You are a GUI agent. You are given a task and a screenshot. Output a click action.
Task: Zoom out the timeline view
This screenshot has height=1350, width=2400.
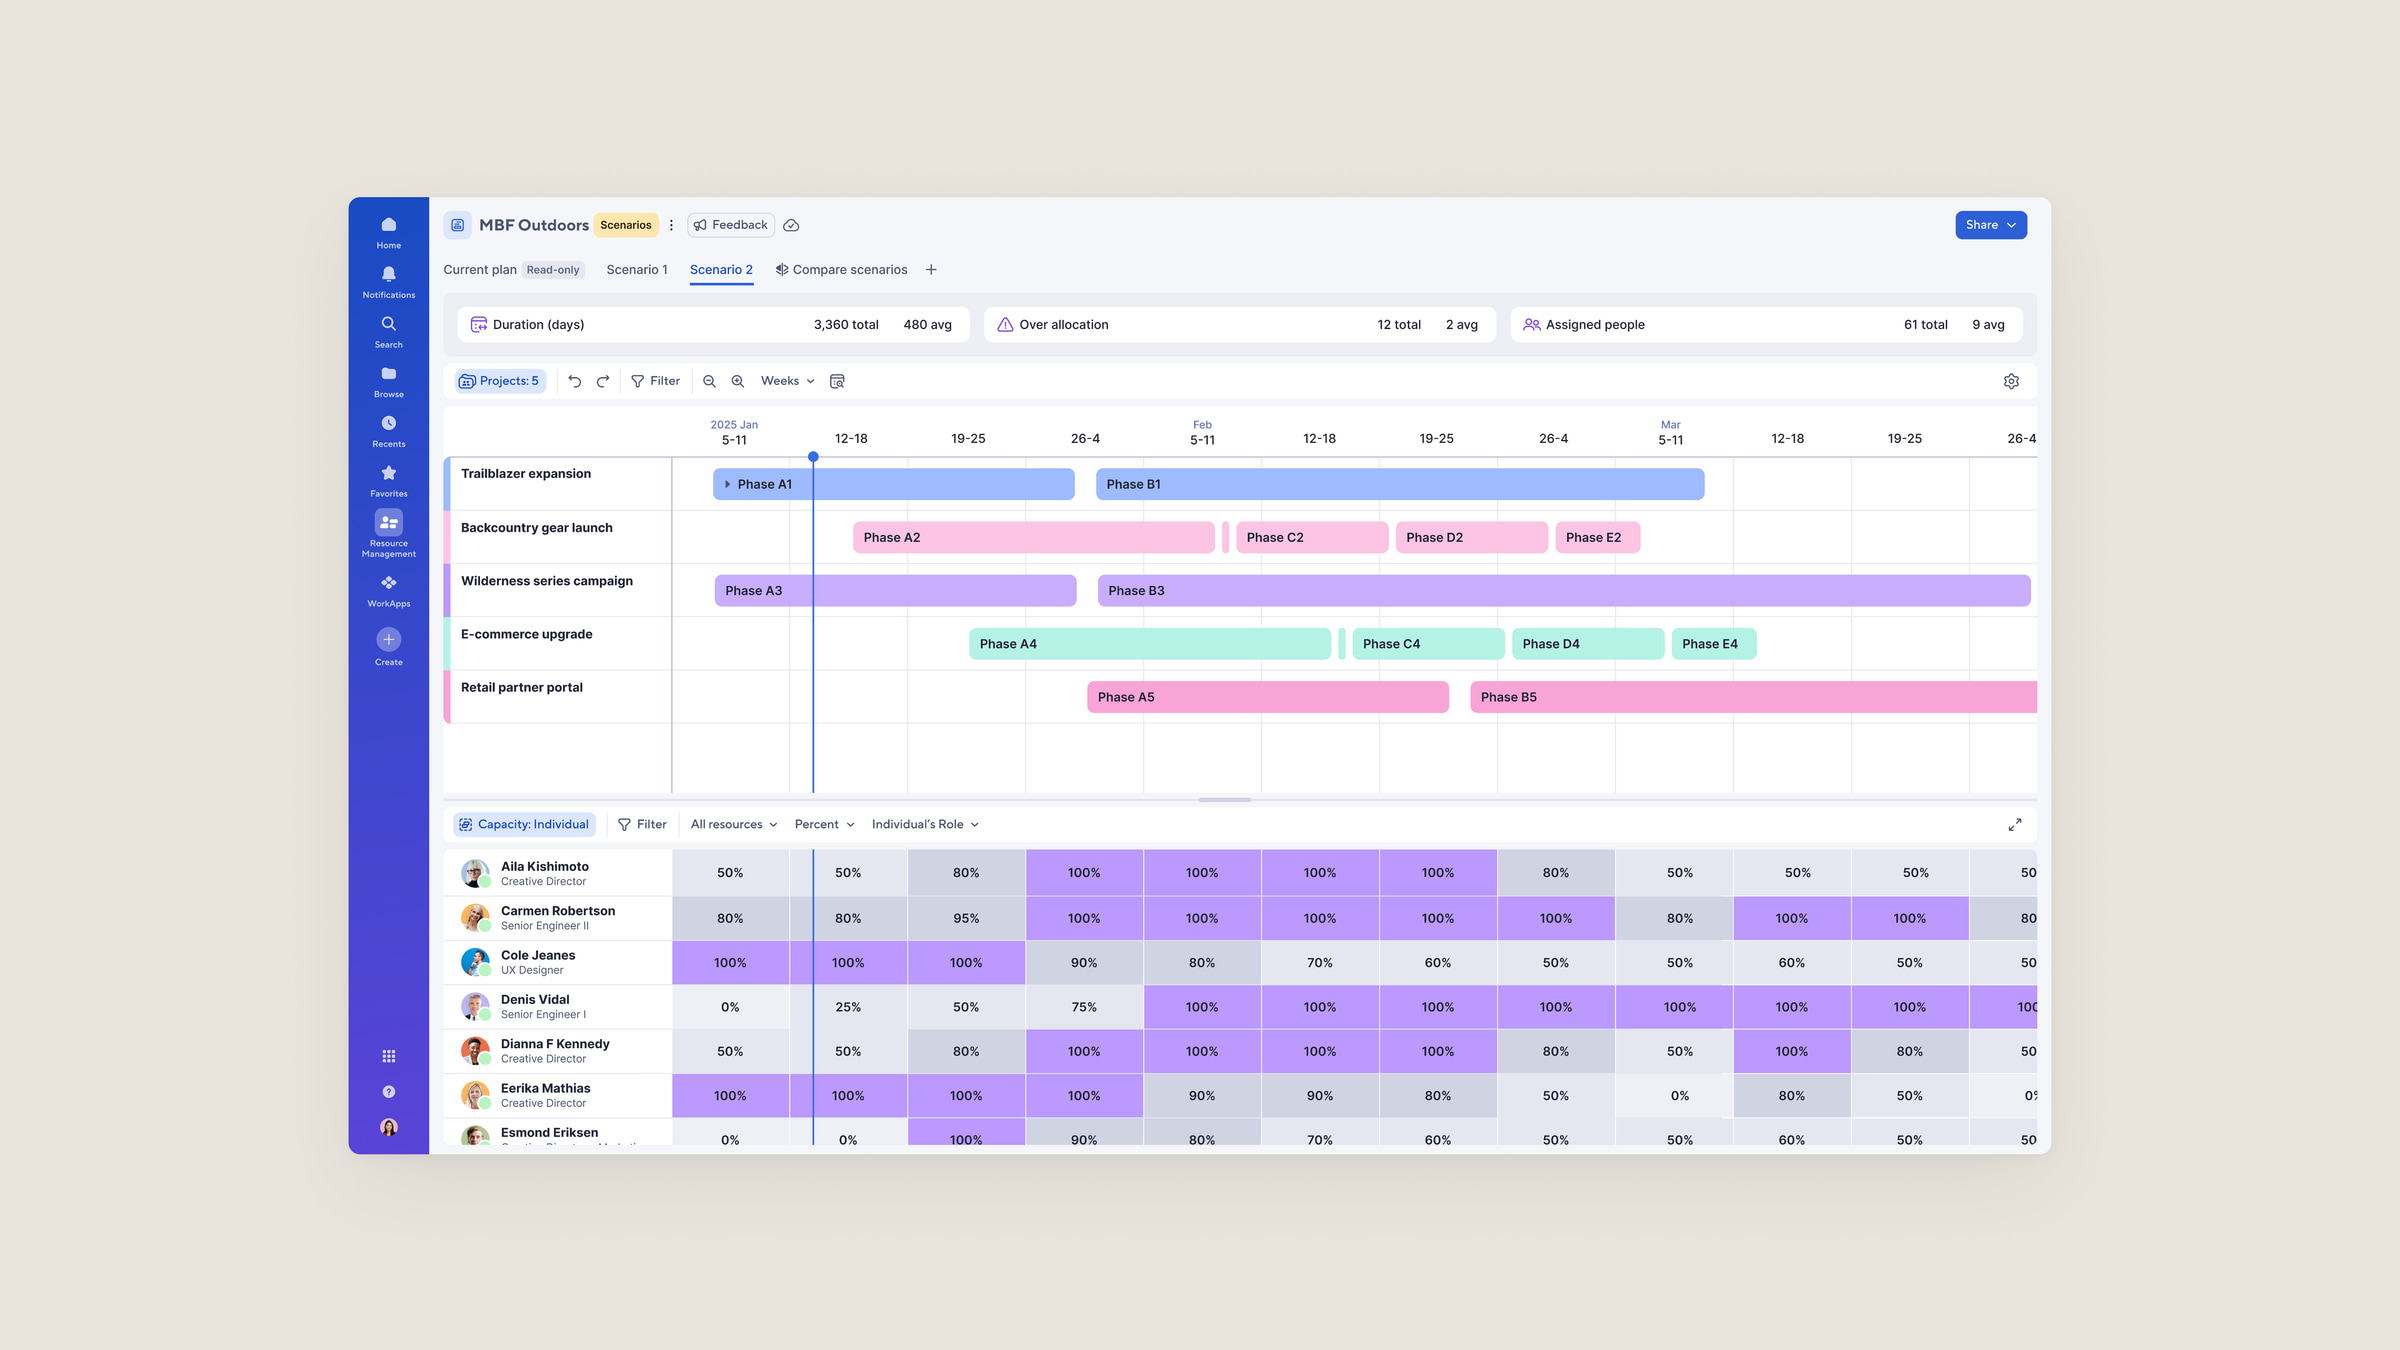pos(709,381)
